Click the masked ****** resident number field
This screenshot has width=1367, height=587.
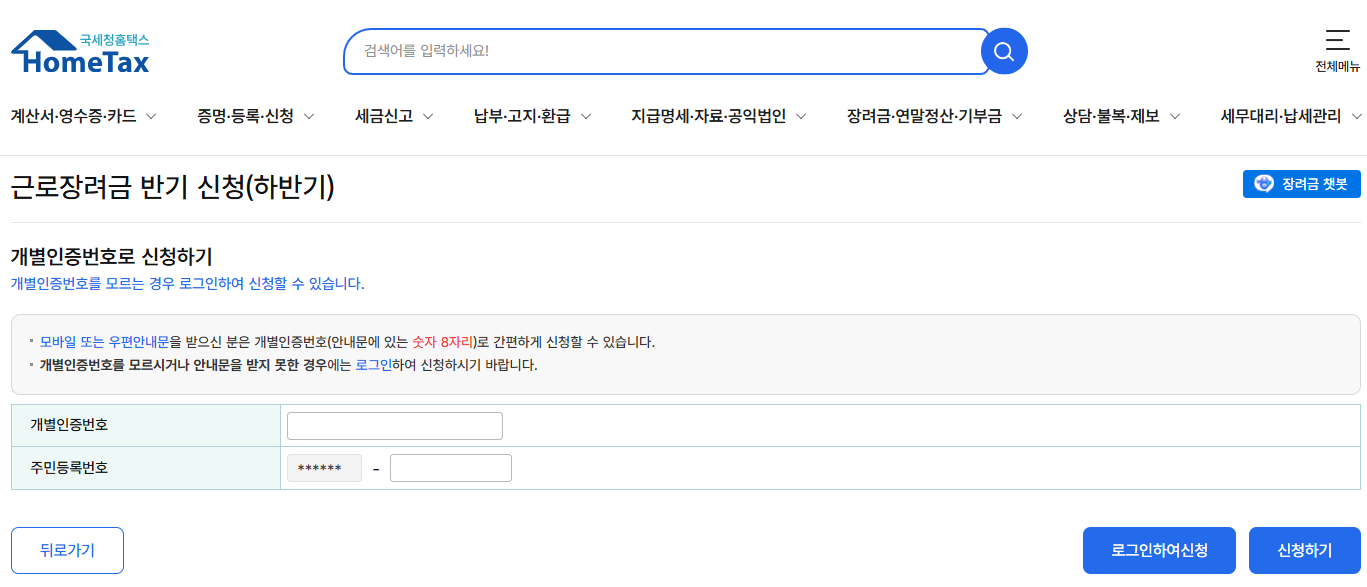324,468
